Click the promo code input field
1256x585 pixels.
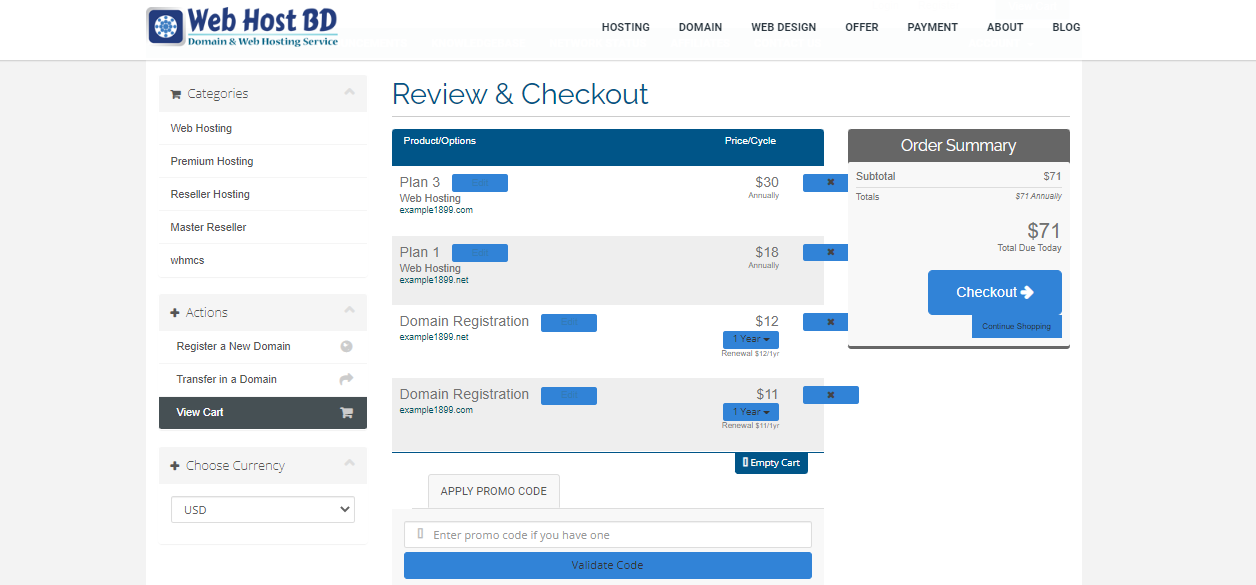click(x=607, y=535)
